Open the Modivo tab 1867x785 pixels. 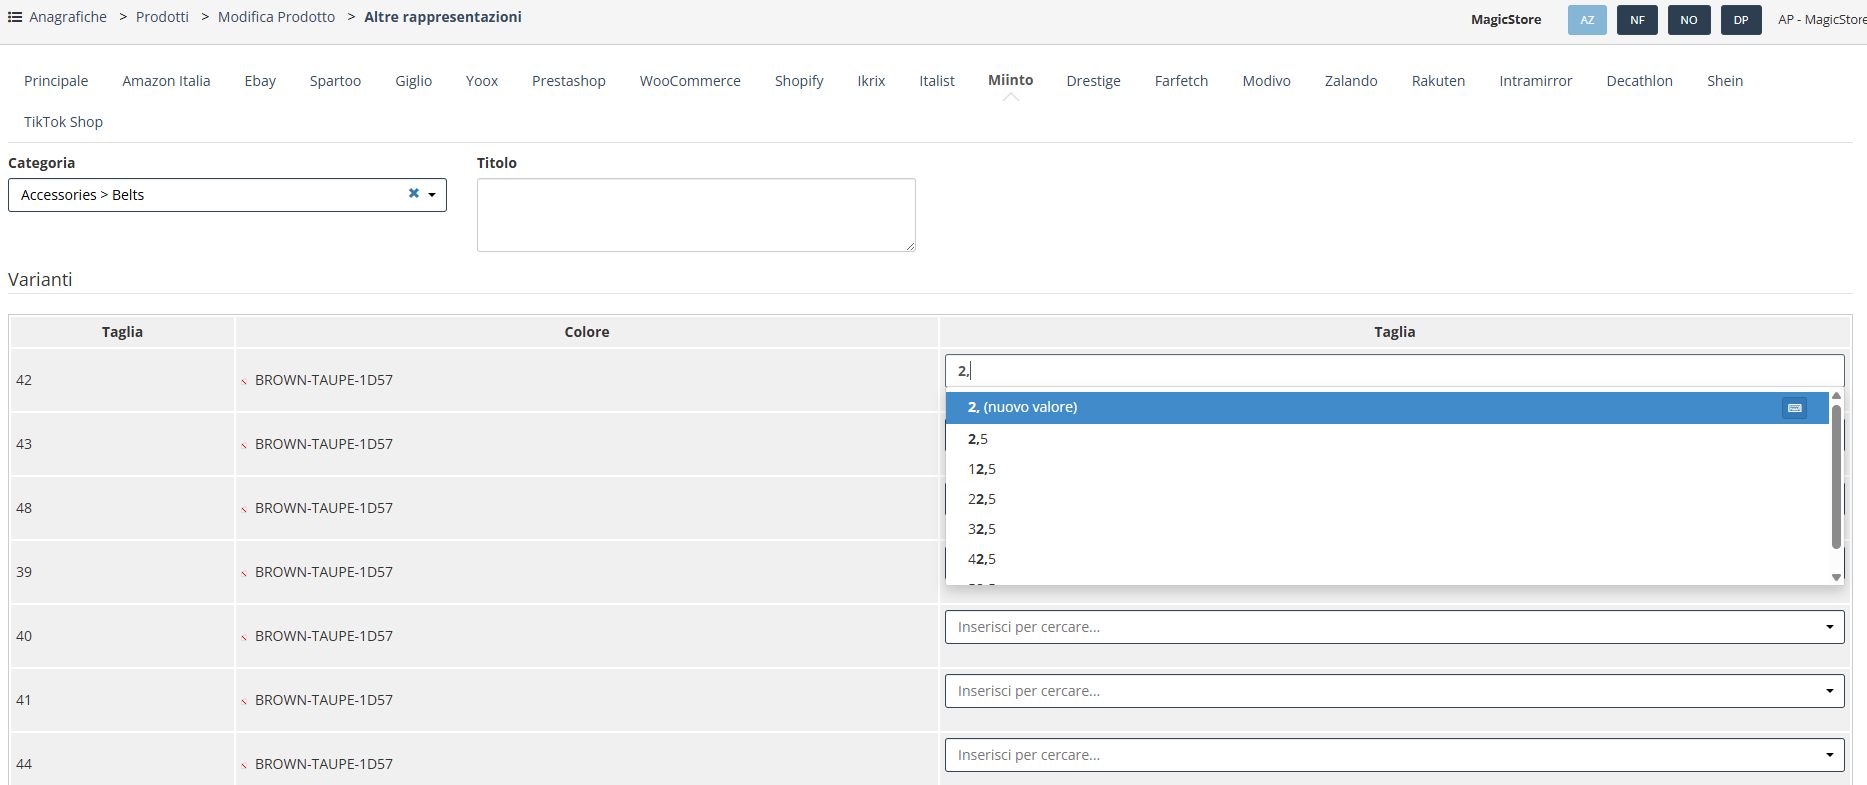(x=1266, y=81)
